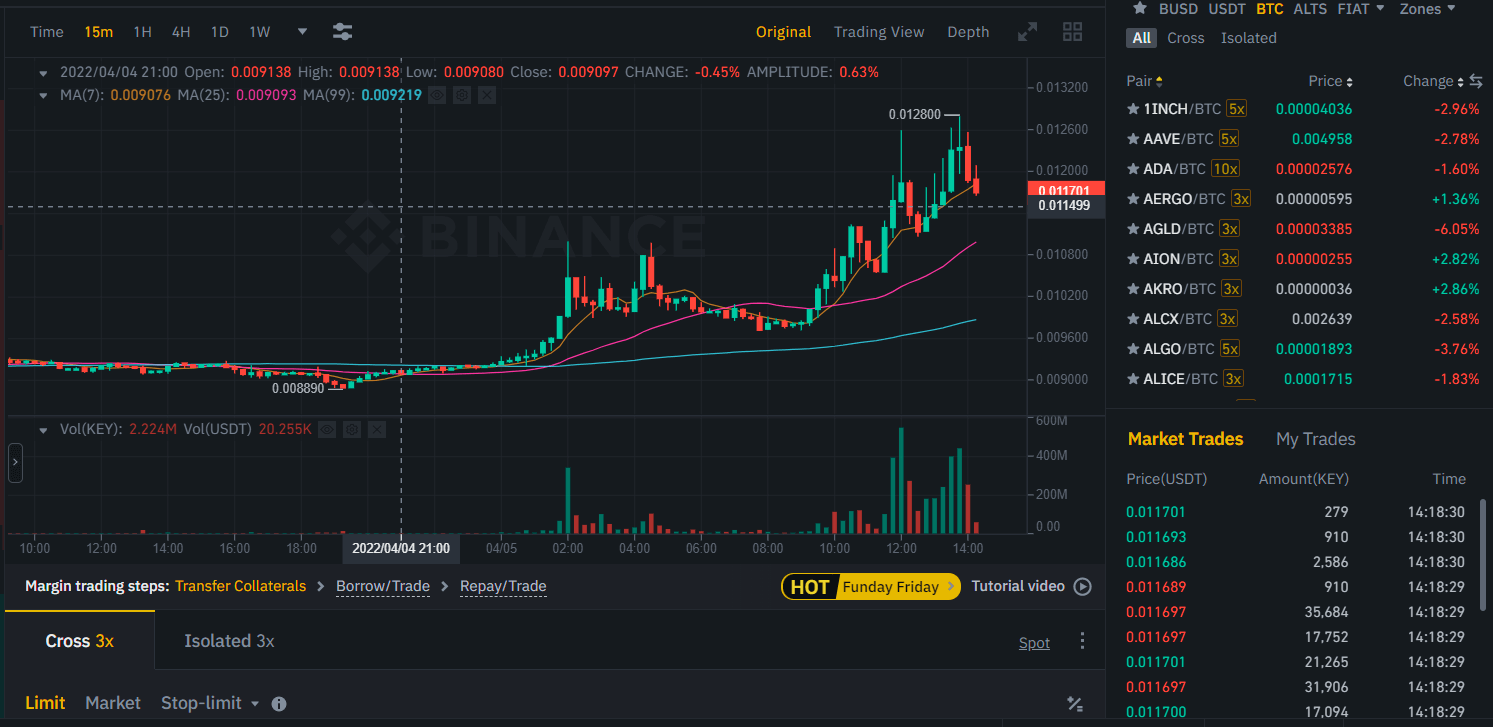Open the Stop-limit info icon

(279, 704)
